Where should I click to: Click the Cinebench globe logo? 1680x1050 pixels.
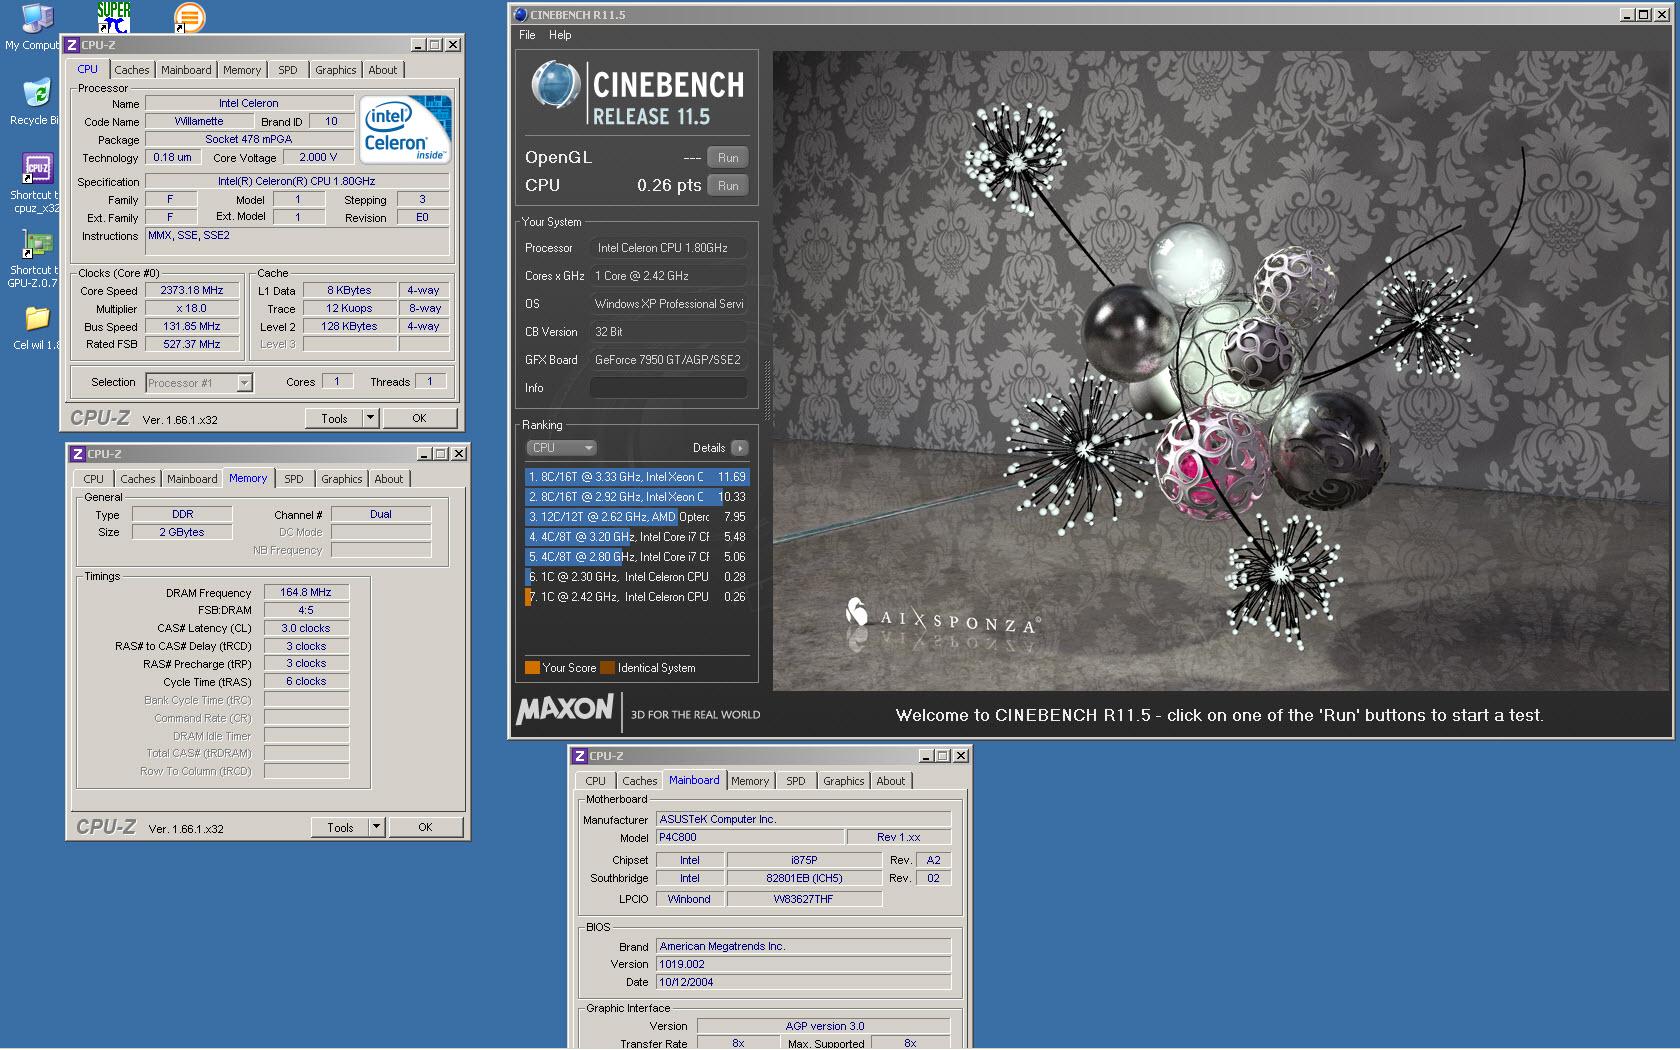556,85
